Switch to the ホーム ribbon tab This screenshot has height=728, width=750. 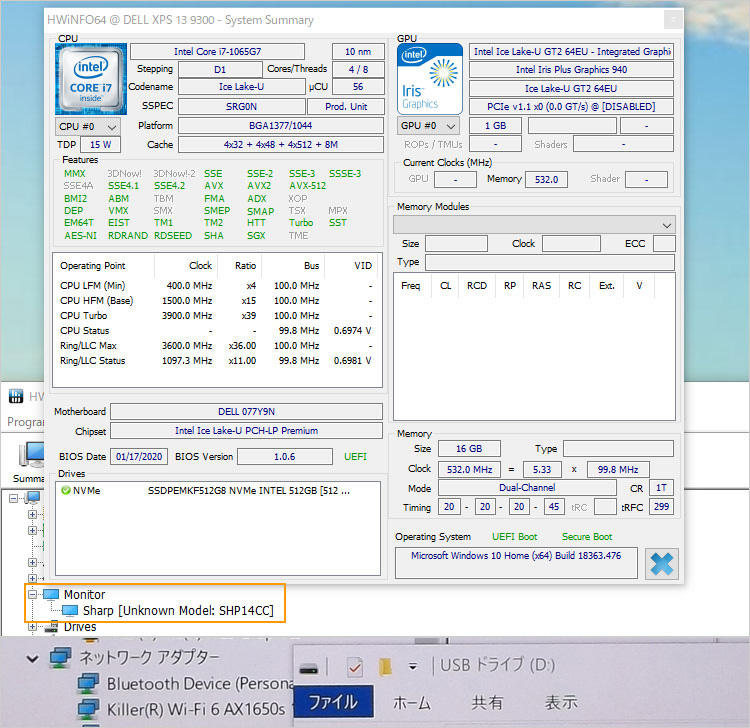pyautogui.click(x=412, y=703)
